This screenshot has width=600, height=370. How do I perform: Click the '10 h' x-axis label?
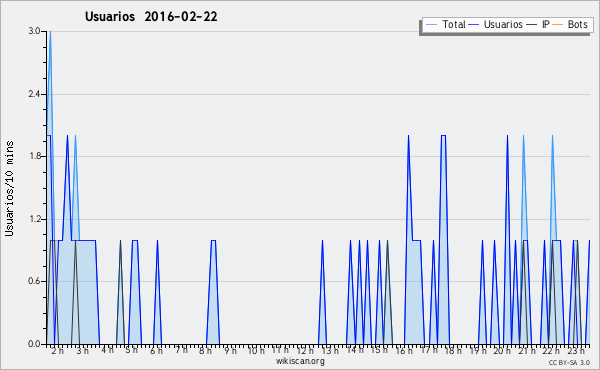(x=256, y=351)
